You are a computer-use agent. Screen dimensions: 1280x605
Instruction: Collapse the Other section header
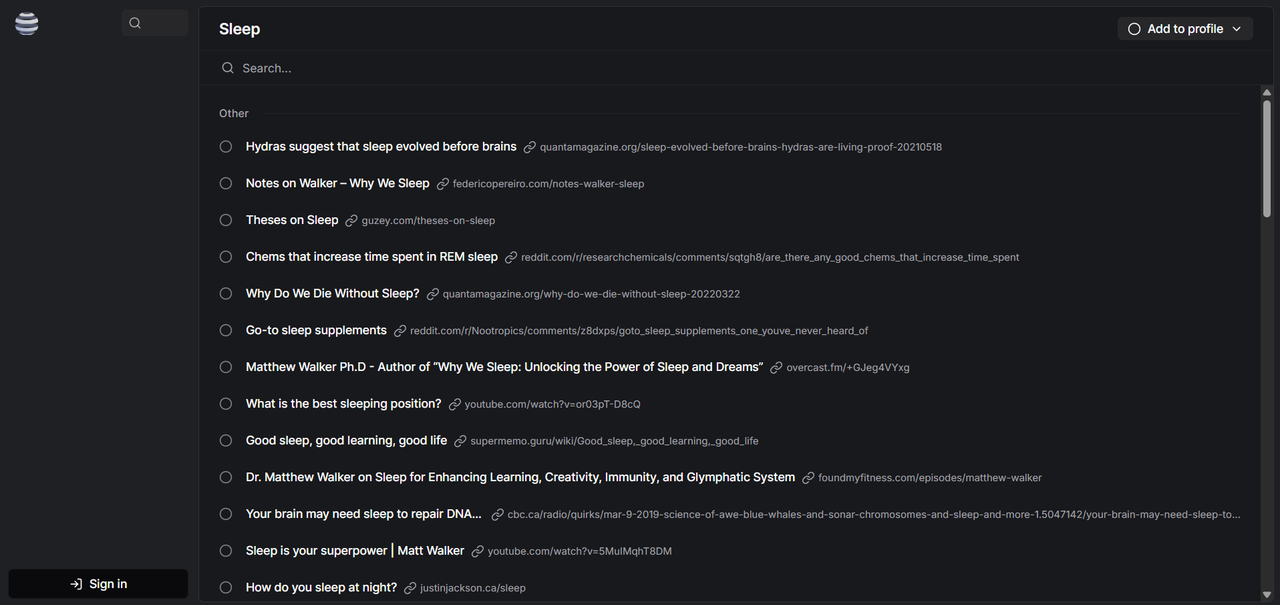coord(234,114)
